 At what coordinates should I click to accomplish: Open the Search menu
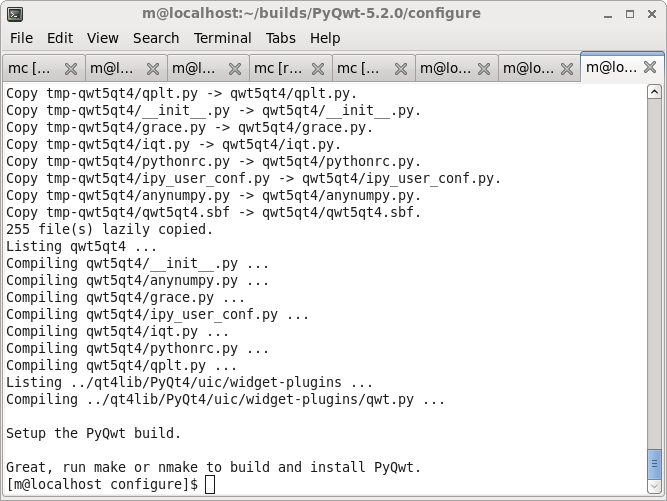point(156,38)
